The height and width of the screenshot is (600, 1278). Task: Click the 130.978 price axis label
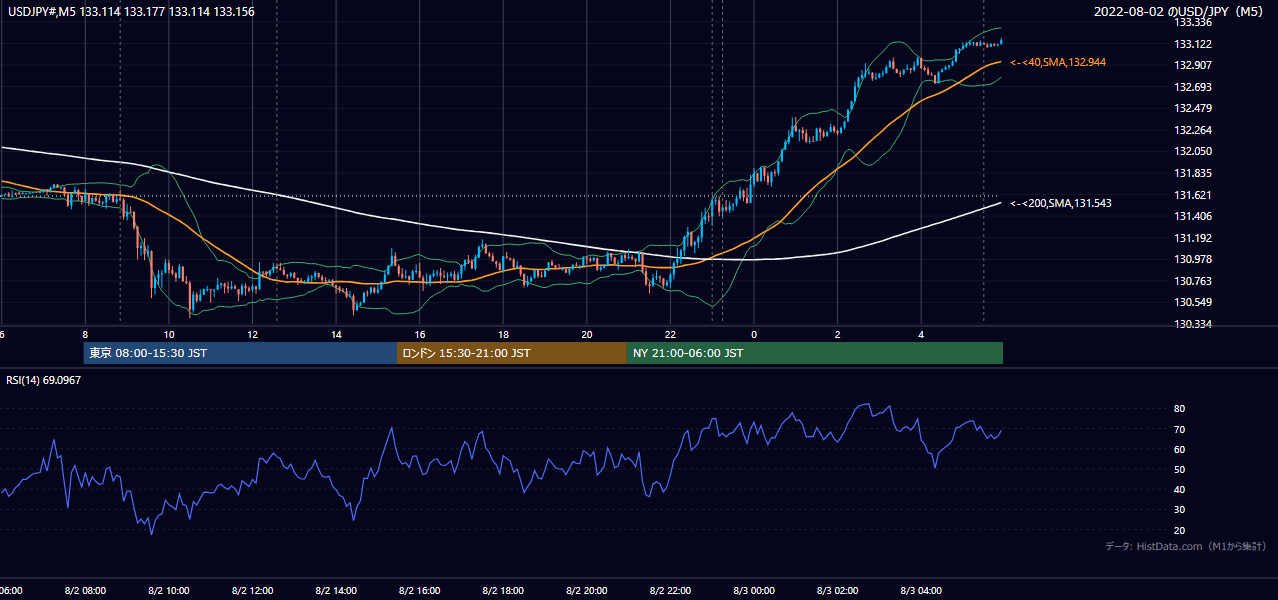coord(1193,259)
